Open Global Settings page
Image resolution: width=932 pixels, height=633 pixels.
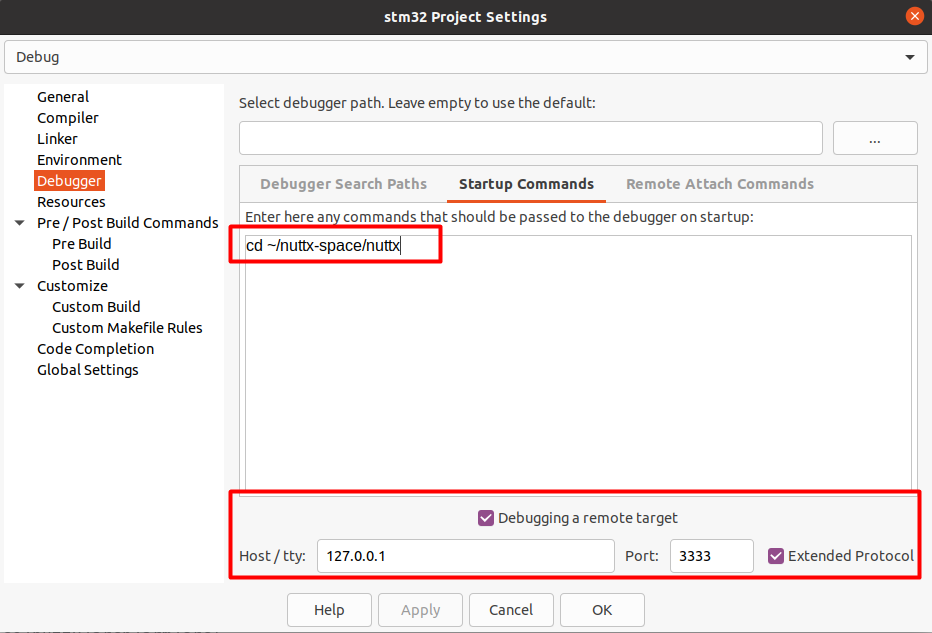(88, 370)
